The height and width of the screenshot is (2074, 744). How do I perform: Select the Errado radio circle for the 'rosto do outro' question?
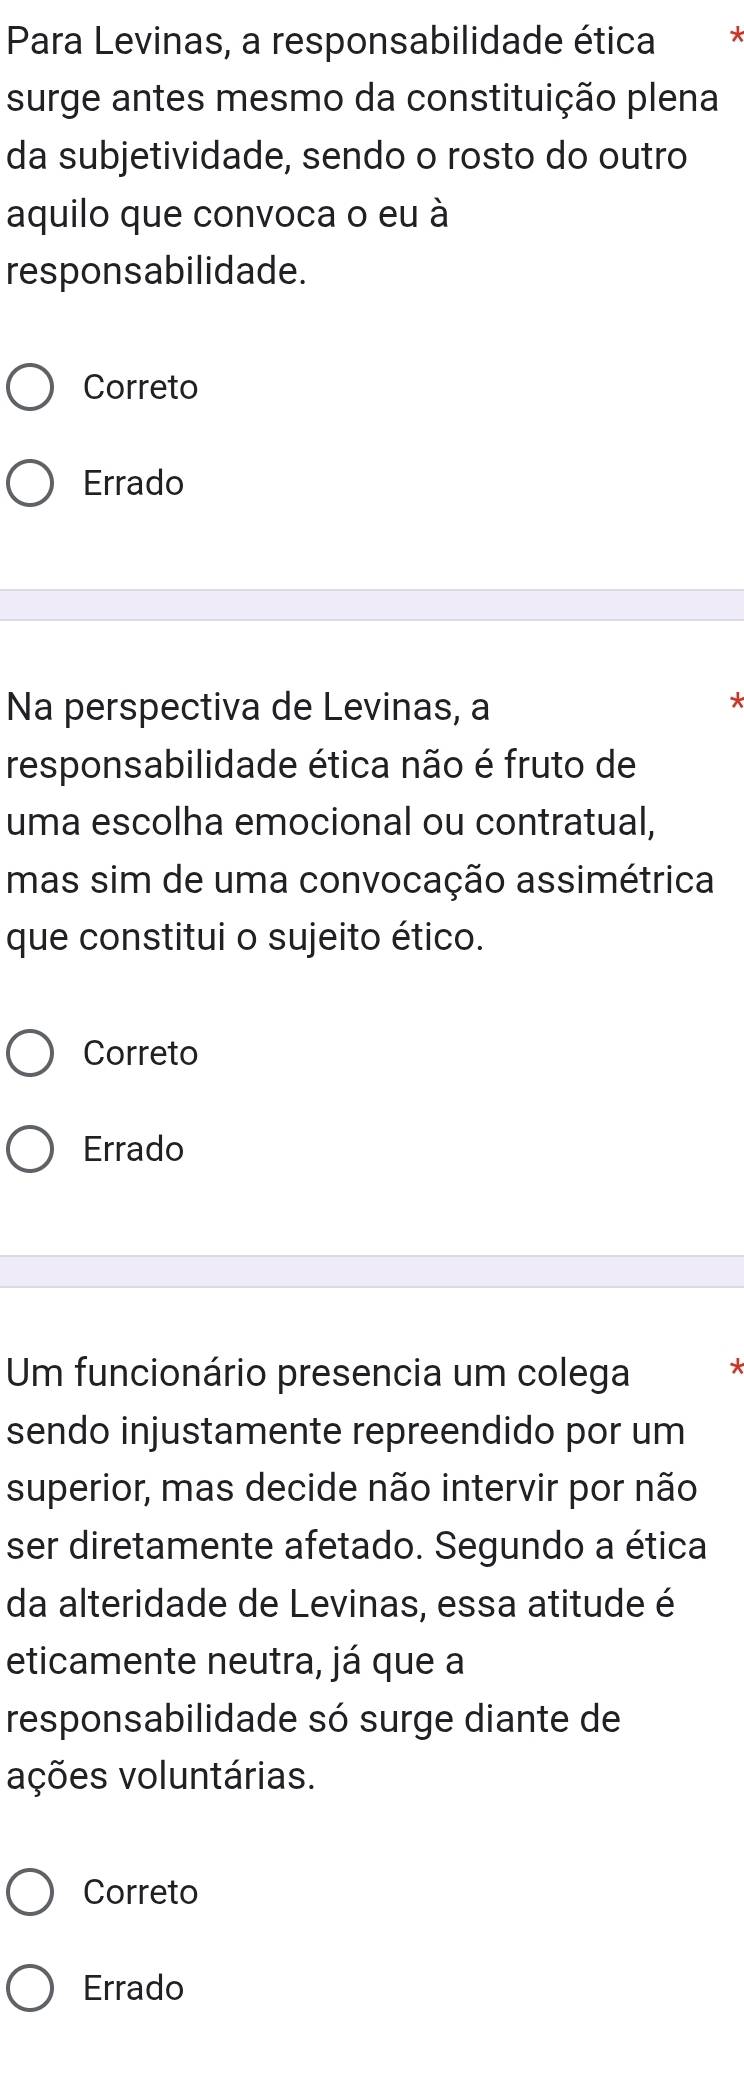click(31, 484)
